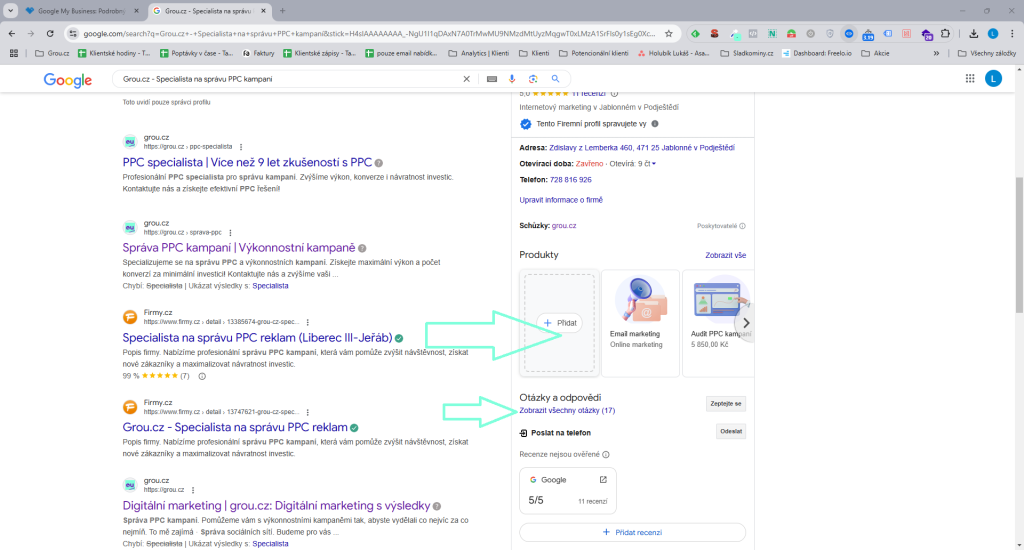Open the Holubík Lukáš Asana bookmark

tap(673, 54)
